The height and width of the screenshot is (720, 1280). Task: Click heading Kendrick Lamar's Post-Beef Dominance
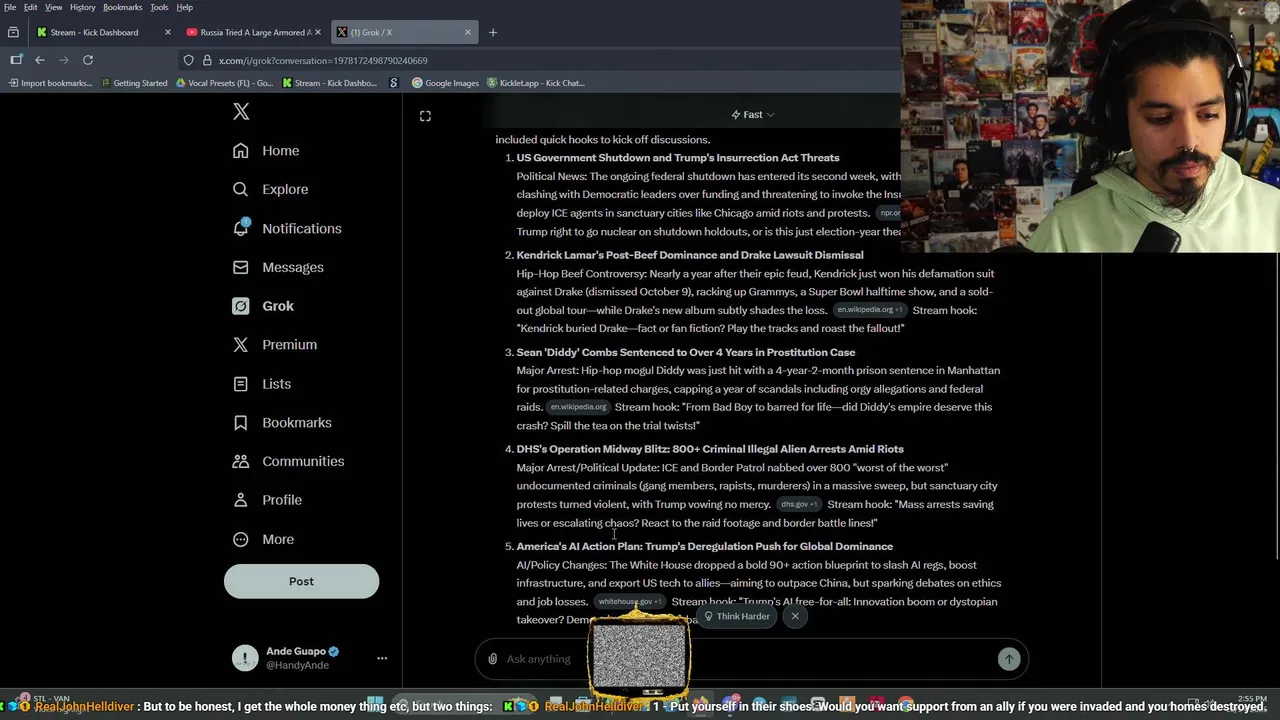[x=690, y=255]
